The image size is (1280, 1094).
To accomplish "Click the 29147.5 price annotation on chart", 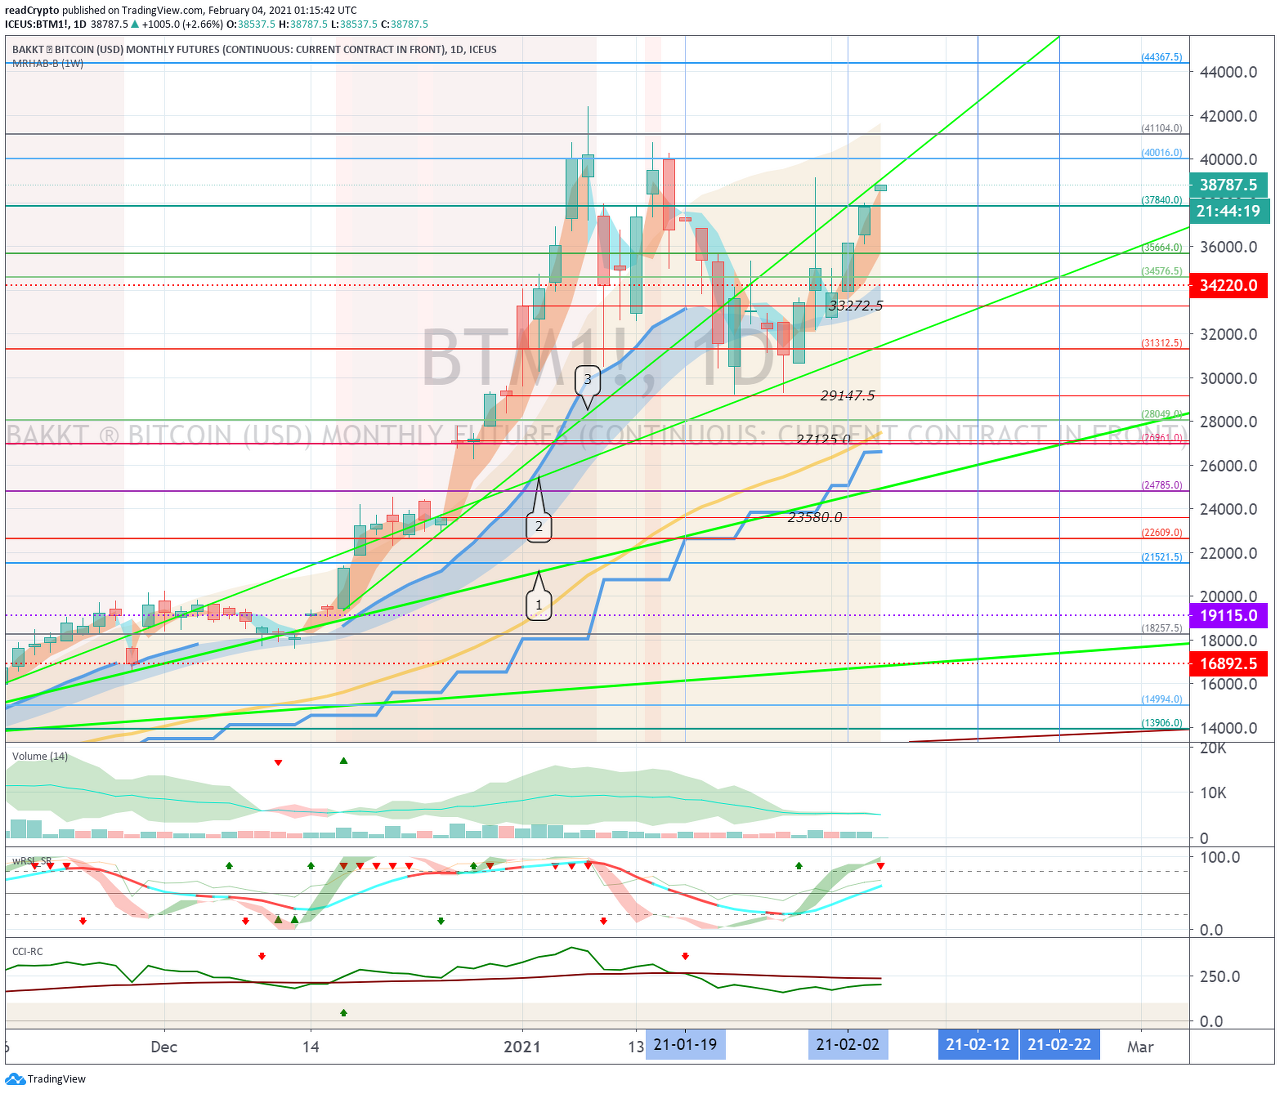I will (847, 395).
